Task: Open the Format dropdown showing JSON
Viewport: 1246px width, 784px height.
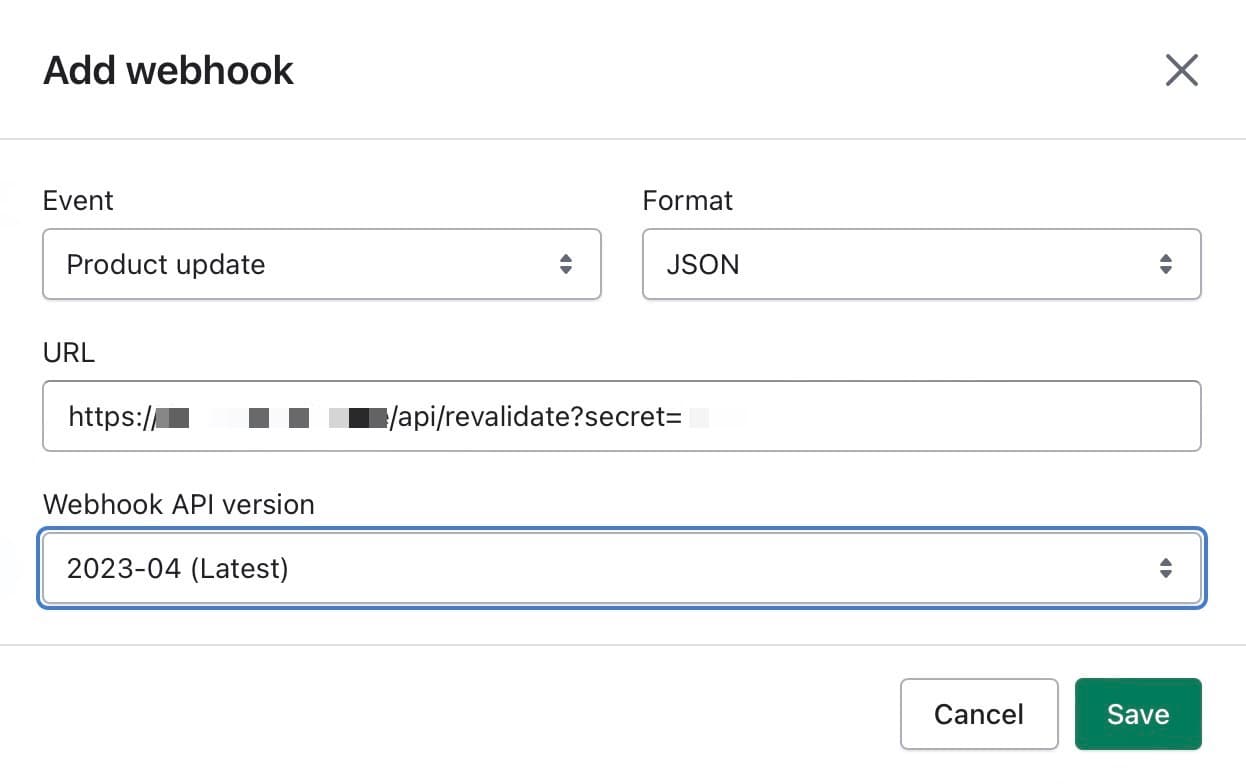Action: [x=920, y=264]
